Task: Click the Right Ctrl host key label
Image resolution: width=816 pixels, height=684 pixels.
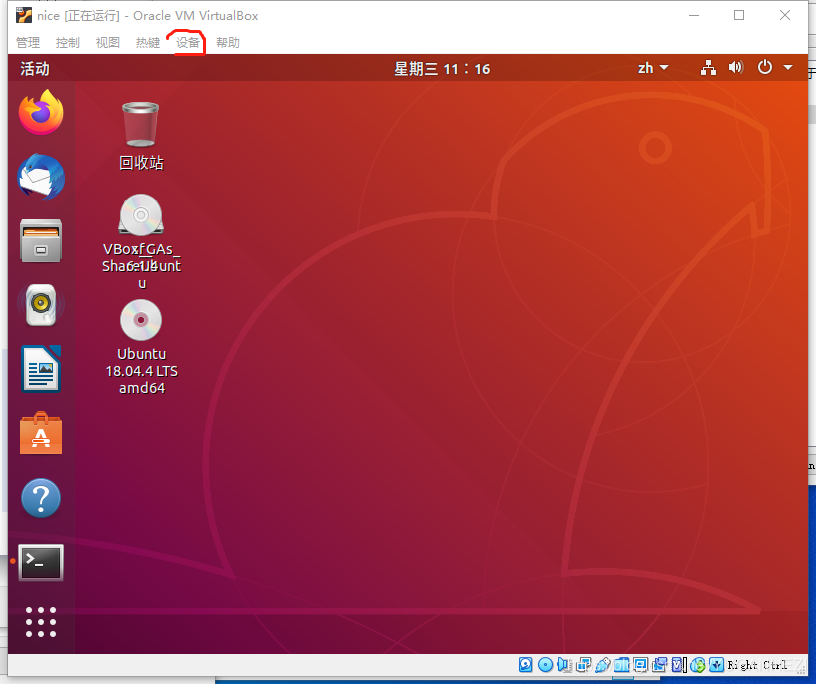Action: (757, 665)
